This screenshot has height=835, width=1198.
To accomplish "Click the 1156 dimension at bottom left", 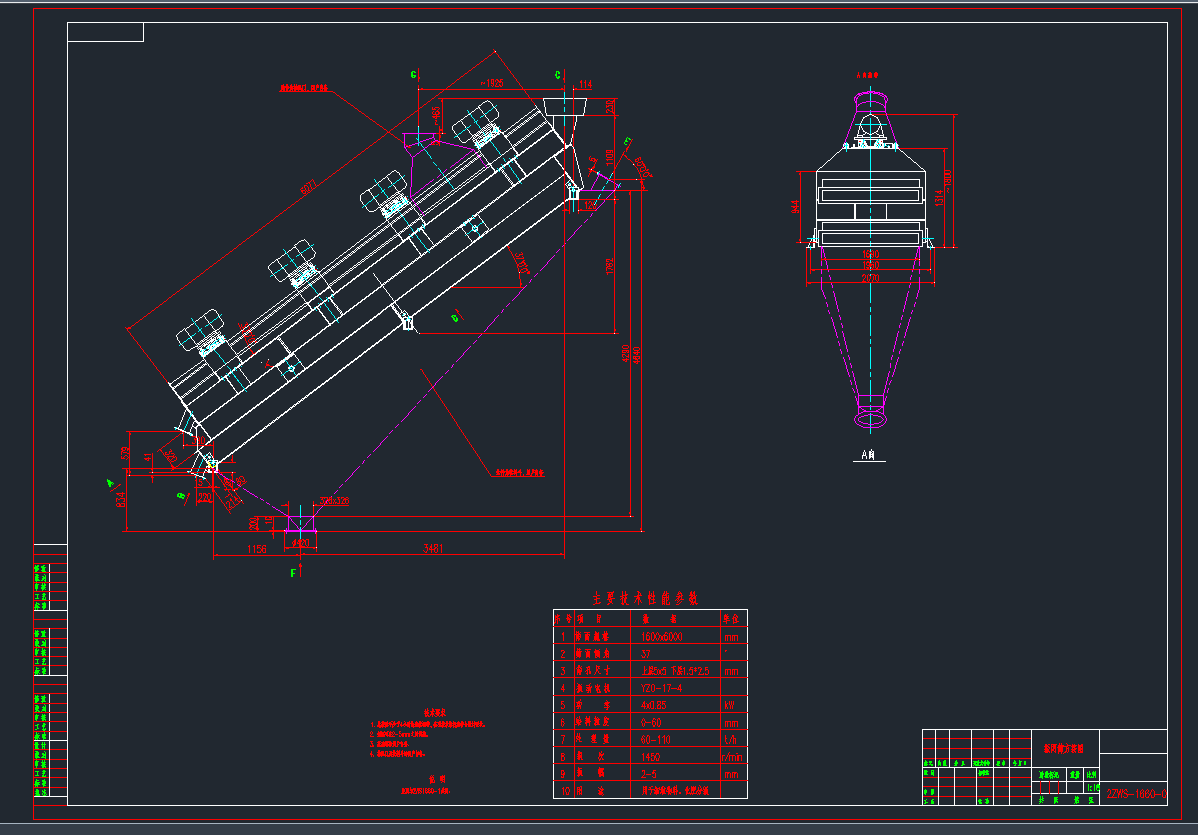I will [x=256, y=547].
